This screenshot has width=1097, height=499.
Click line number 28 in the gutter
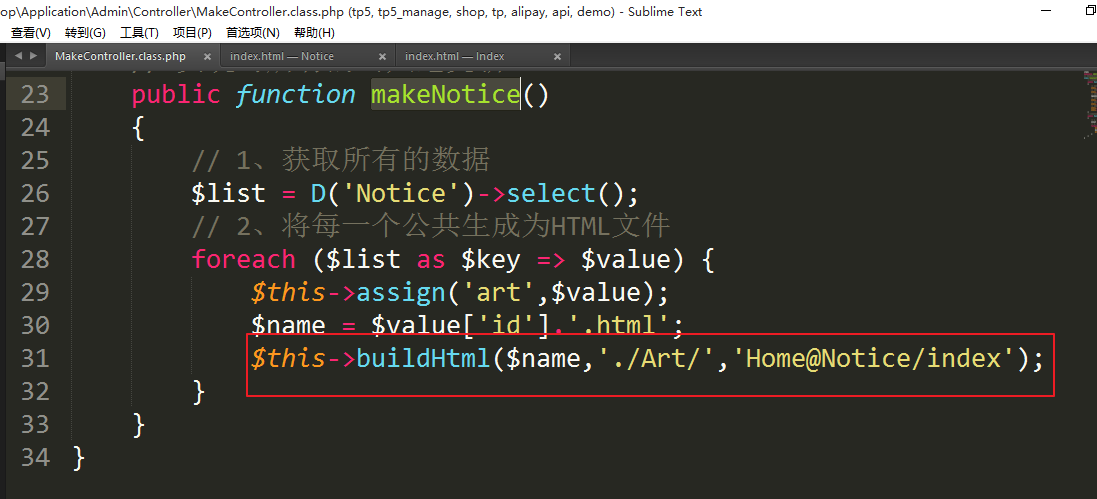pyautogui.click(x=34, y=259)
